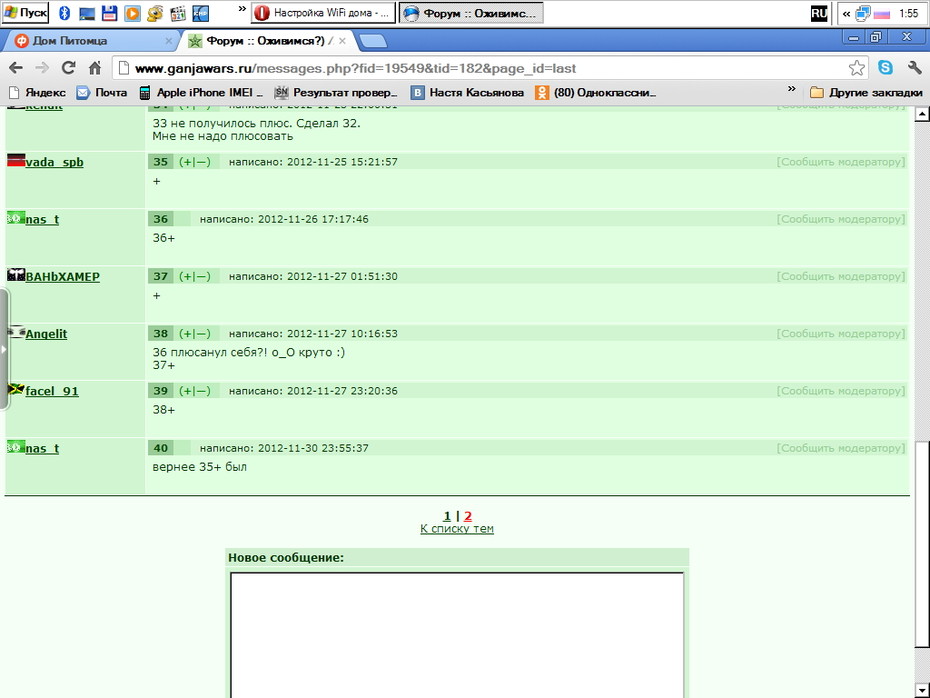The width and height of the screenshot is (930, 698).
Task: Click the Skype extension icon
Action: click(x=886, y=68)
